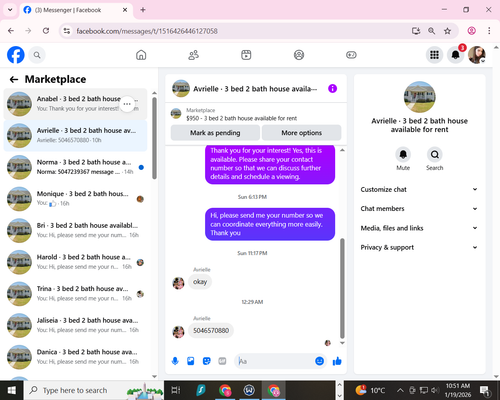
Task: Open the taskbar clock showing 10:51 AM
Action: 458,390
